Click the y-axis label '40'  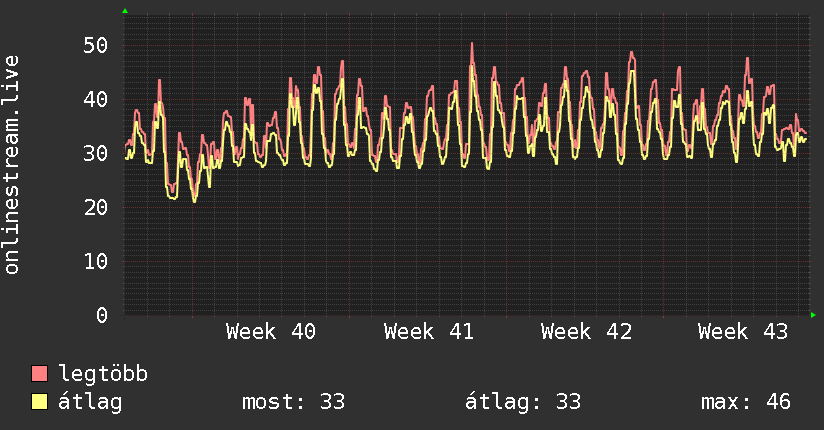point(96,99)
